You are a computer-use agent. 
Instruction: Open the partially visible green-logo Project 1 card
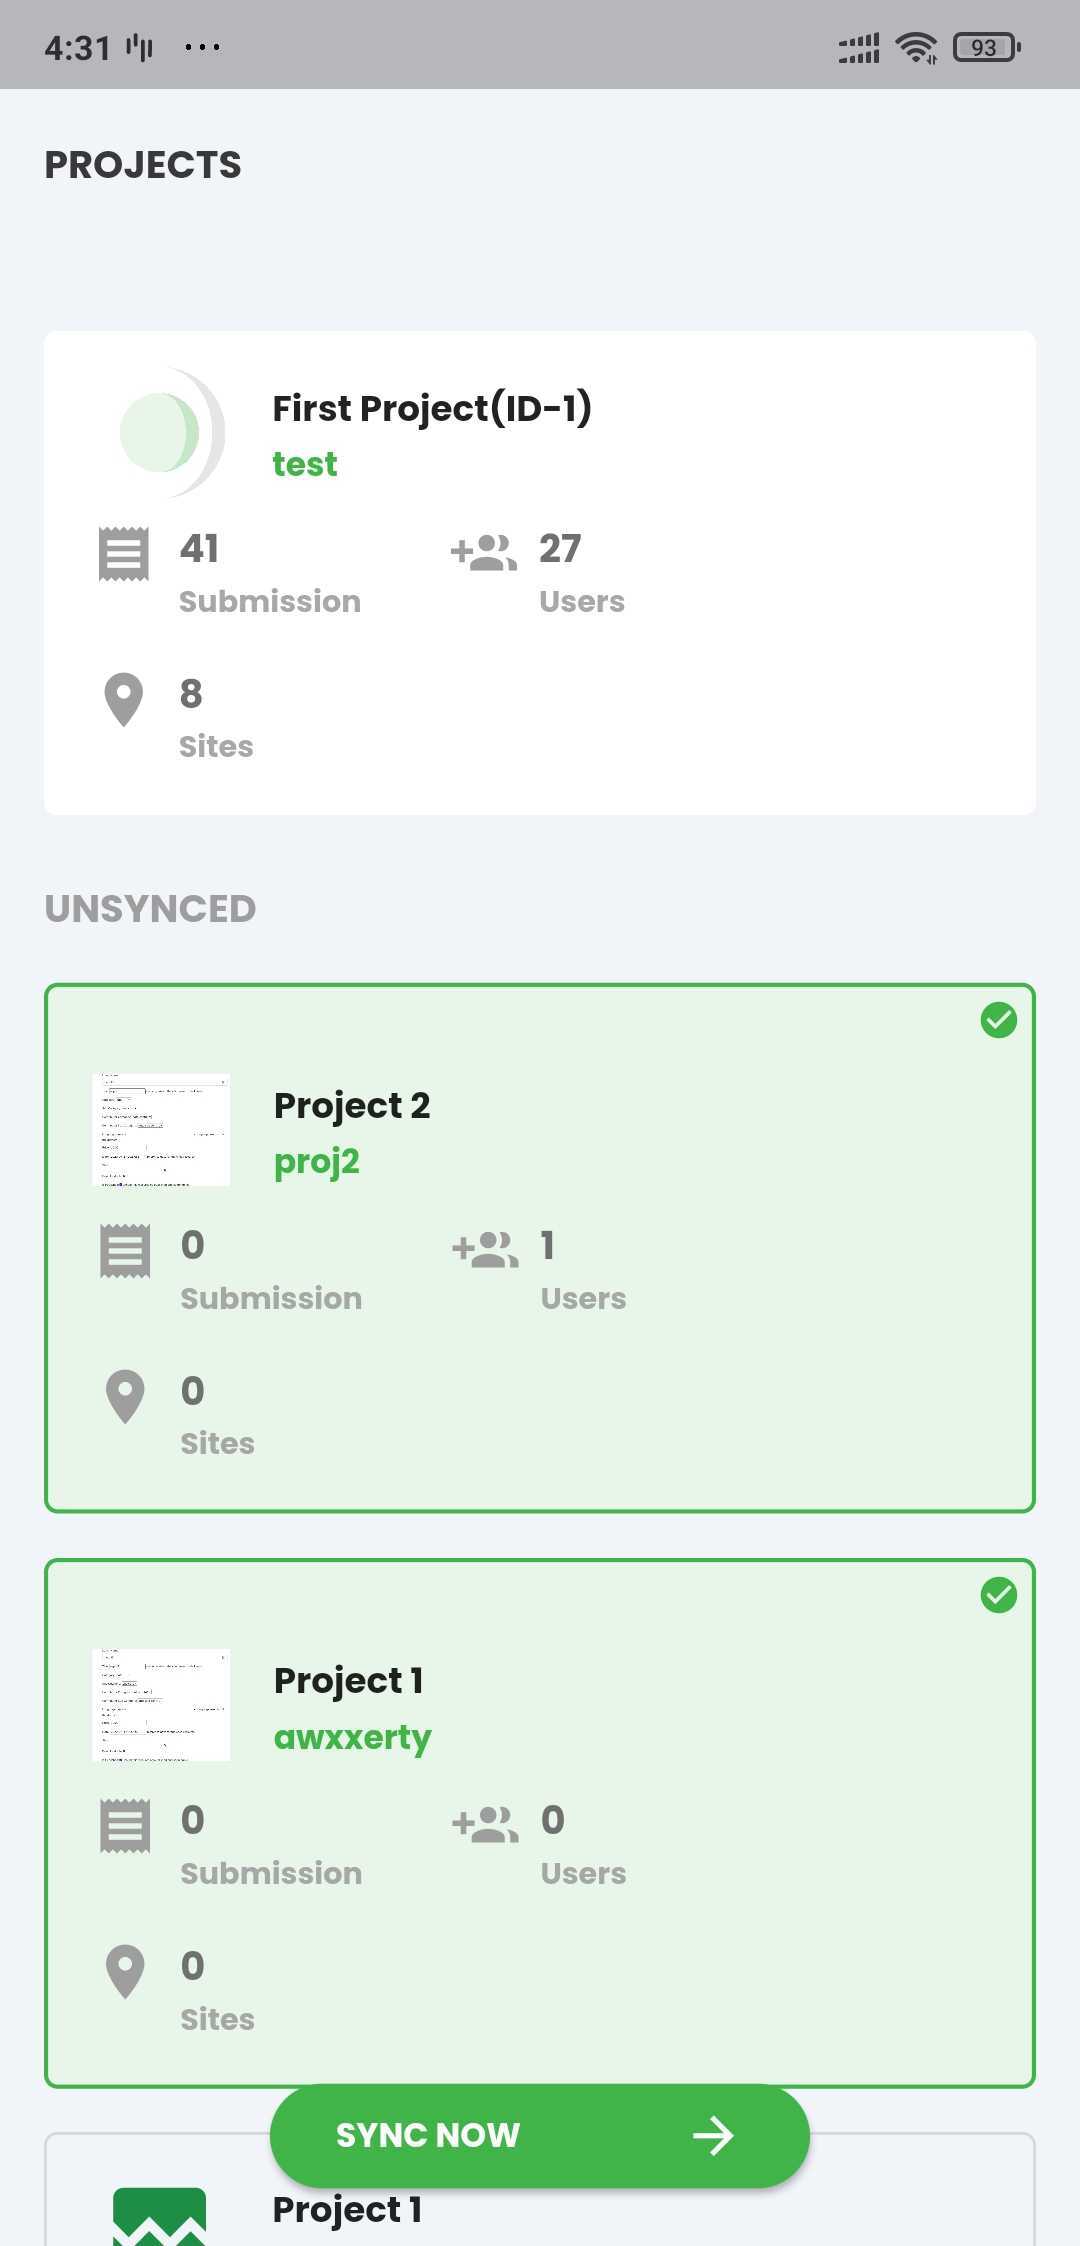coord(540,2190)
